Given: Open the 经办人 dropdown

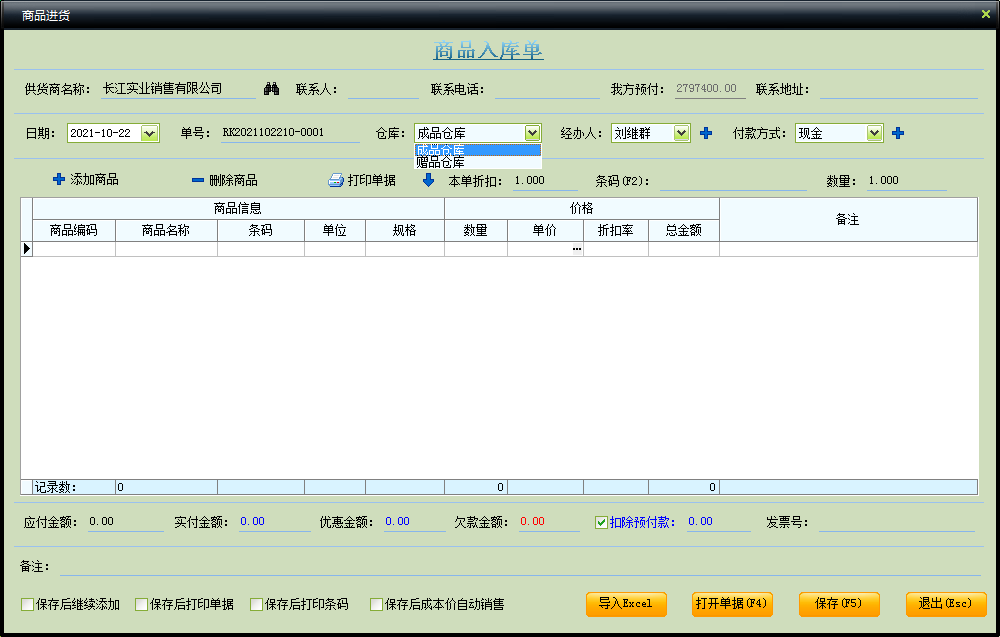Looking at the screenshot, I should (682, 133).
